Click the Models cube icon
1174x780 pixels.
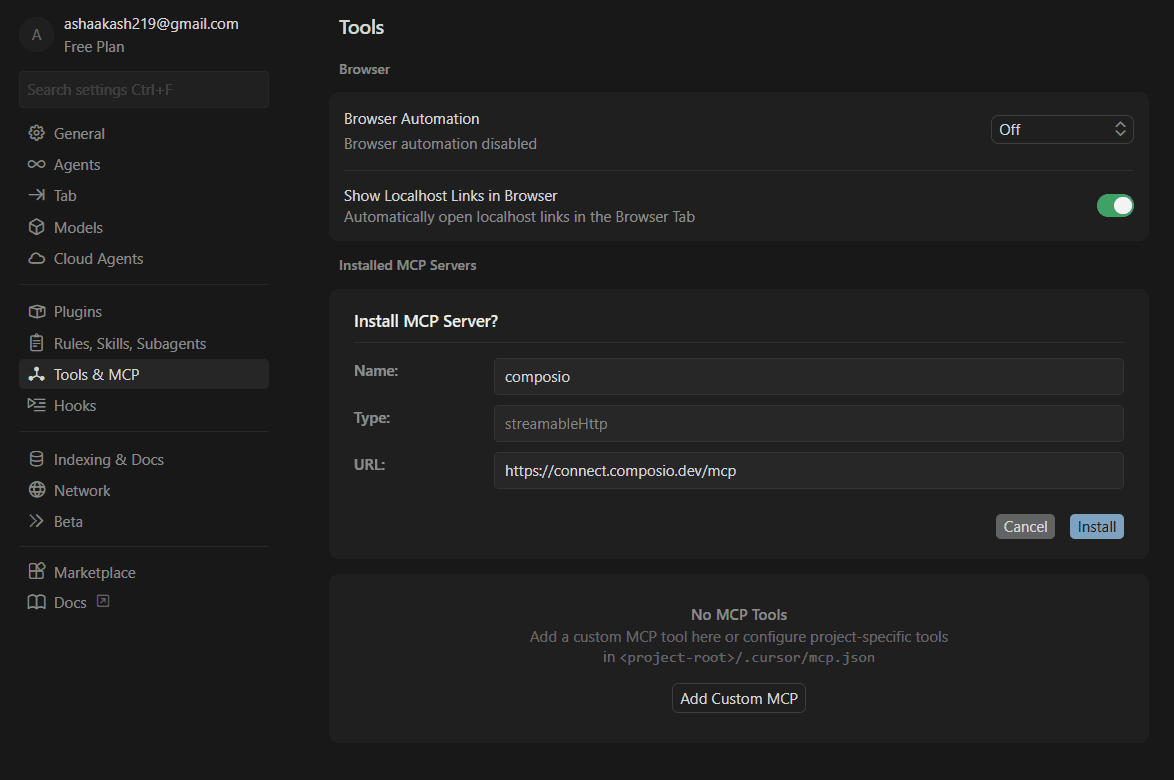(x=36, y=227)
